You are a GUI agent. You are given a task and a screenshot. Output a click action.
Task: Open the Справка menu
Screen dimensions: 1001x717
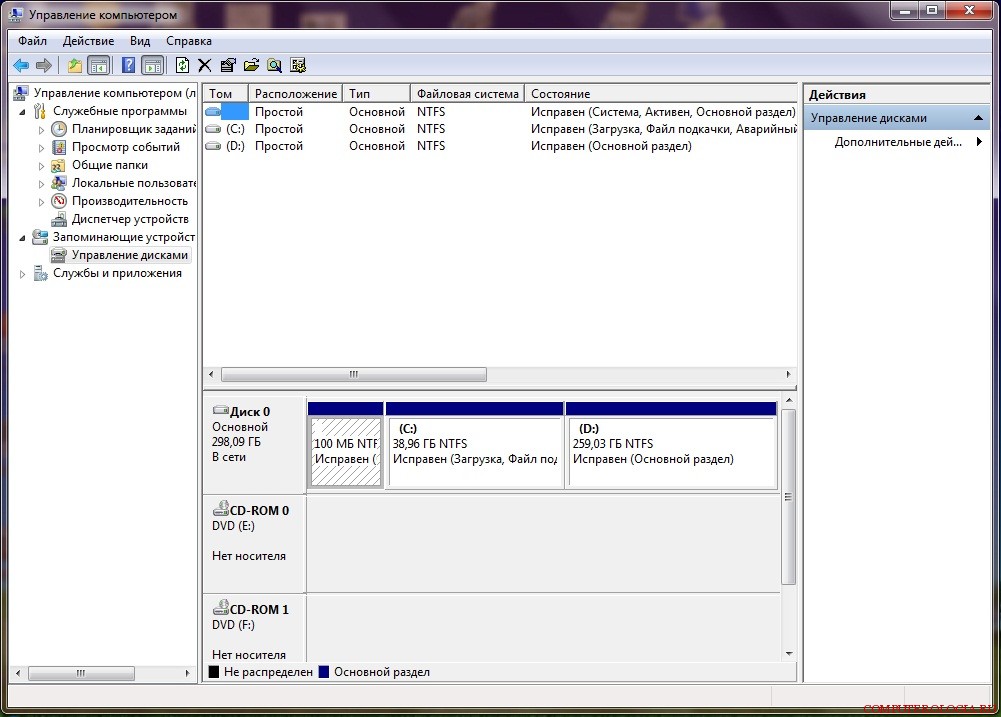coord(188,41)
